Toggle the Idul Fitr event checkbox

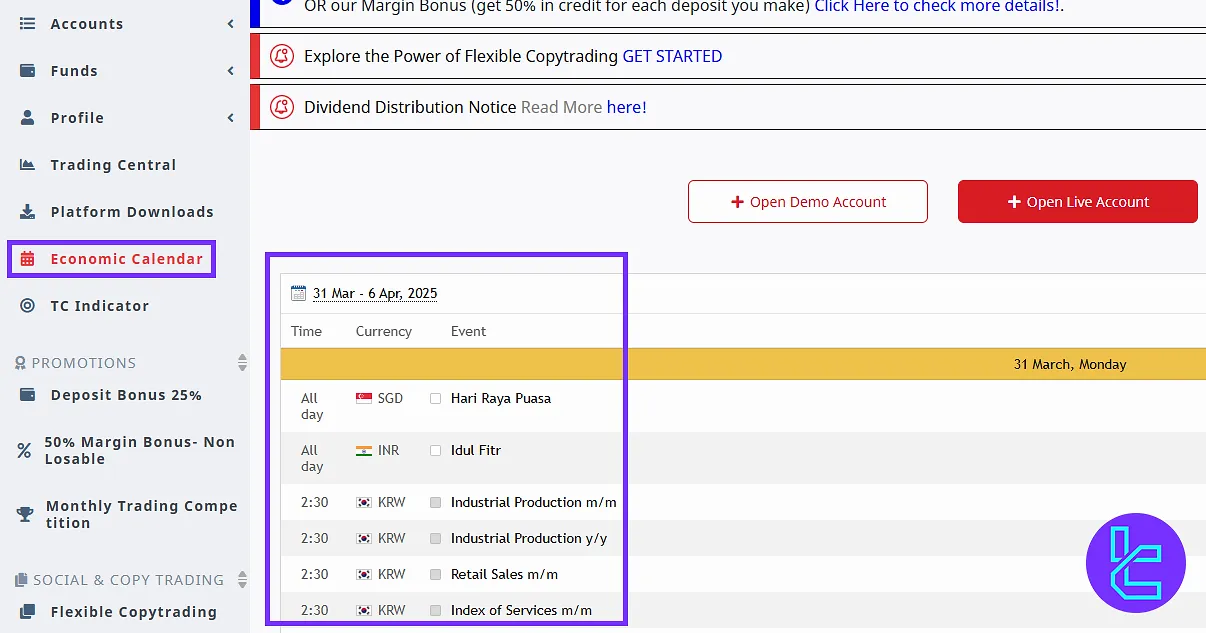click(435, 451)
